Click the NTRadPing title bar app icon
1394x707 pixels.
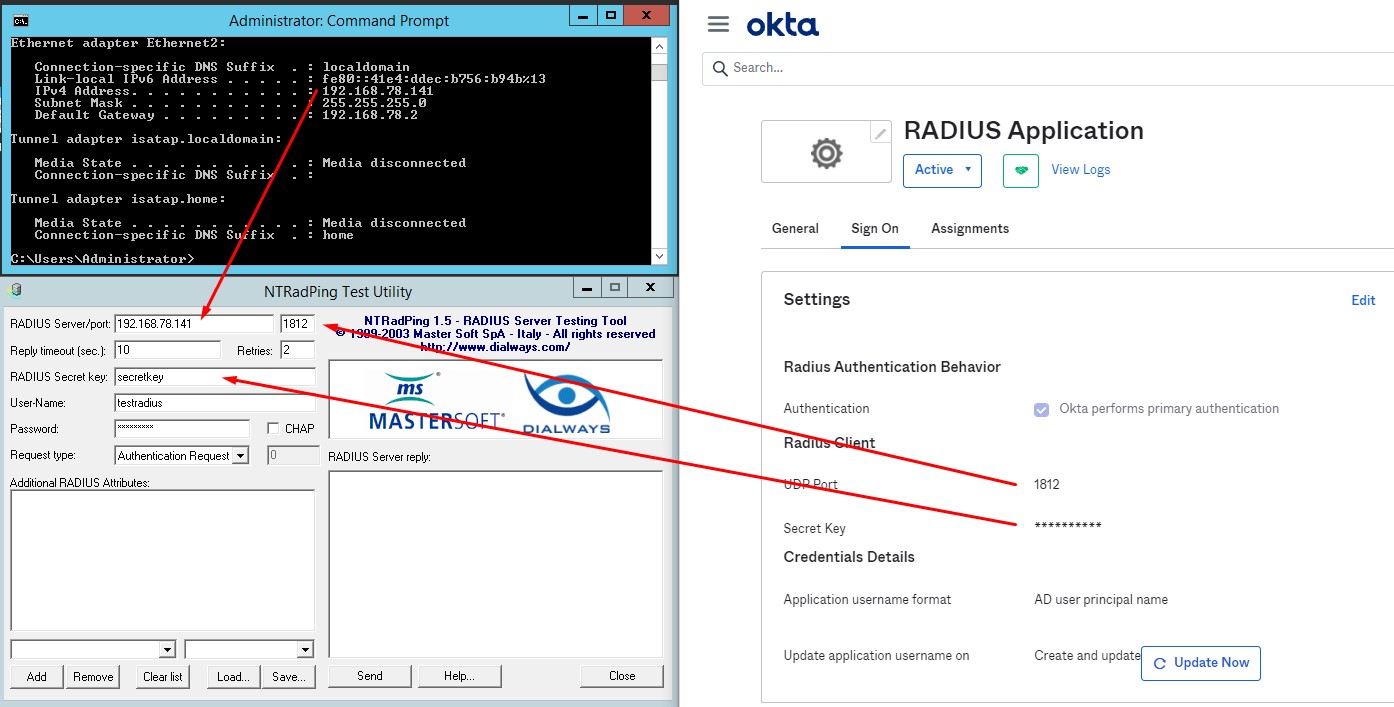click(16, 290)
